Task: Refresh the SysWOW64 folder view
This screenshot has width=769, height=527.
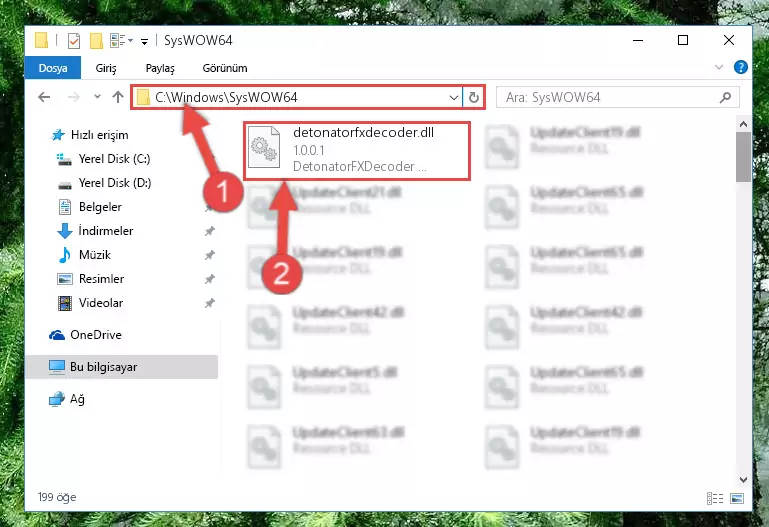Action: [473, 98]
